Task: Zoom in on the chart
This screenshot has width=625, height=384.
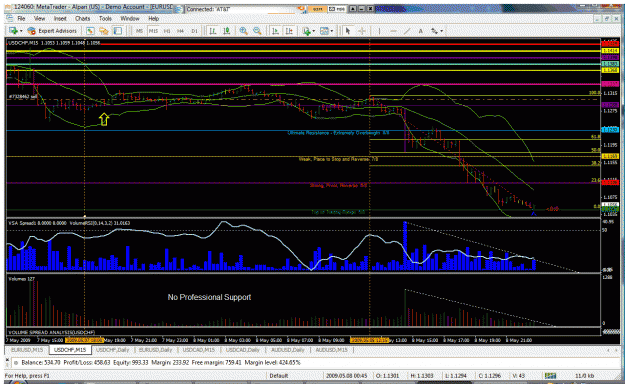Action: coord(243,31)
